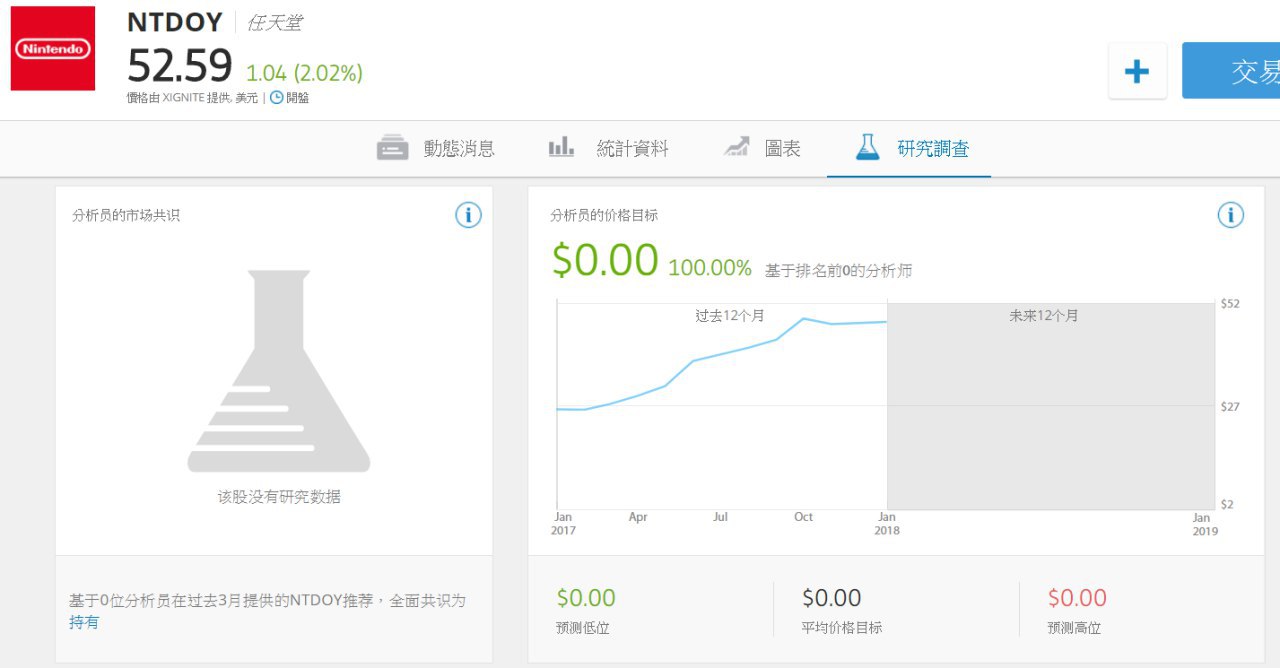The width and height of the screenshot is (1280, 668).
Task: Click the Oct marker on chart axis
Action: pyautogui.click(x=803, y=517)
